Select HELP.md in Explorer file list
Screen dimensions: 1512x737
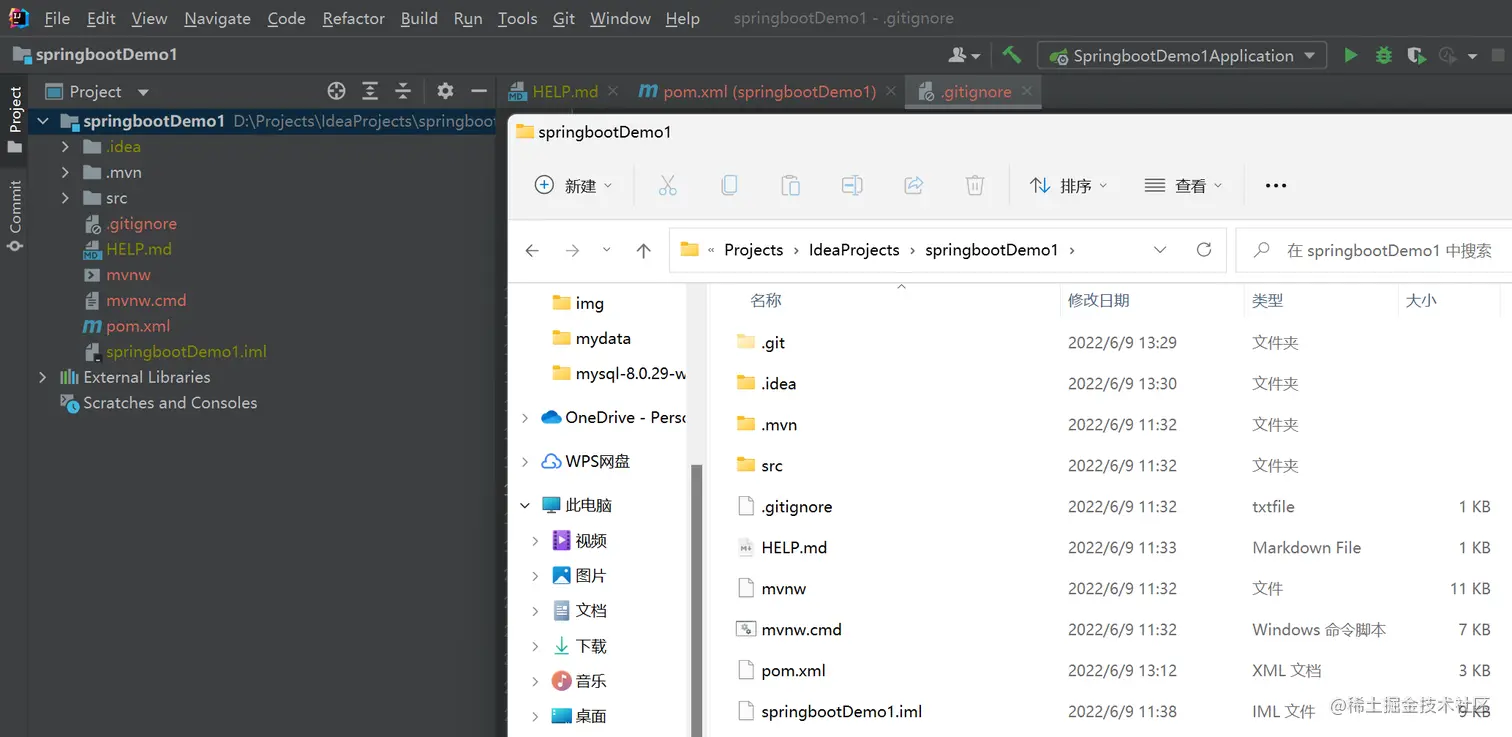click(x=794, y=547)
